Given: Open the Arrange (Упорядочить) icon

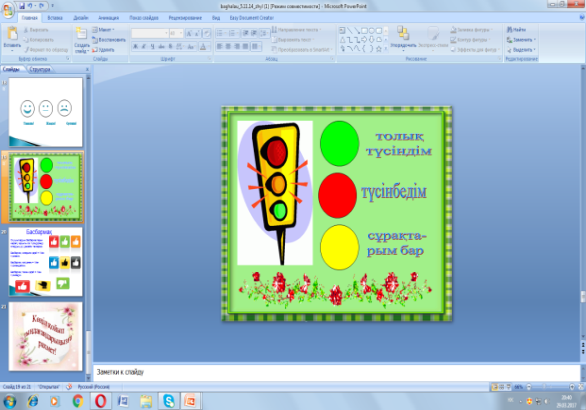Looking at the screenshot, I should [x=403, y=33].
